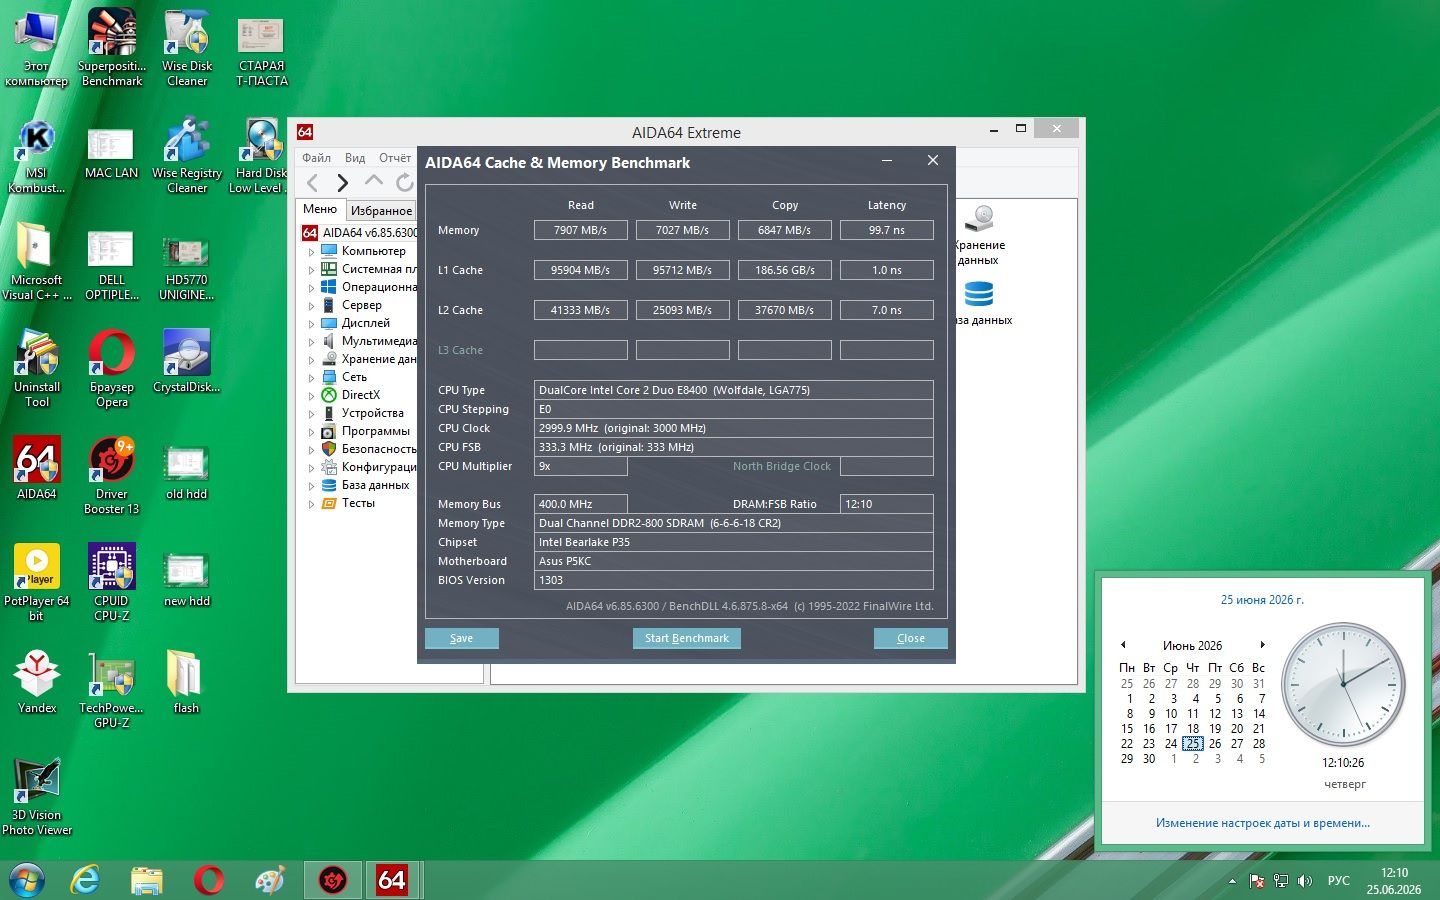Expand the DirectX tree node

pos(311,396)
